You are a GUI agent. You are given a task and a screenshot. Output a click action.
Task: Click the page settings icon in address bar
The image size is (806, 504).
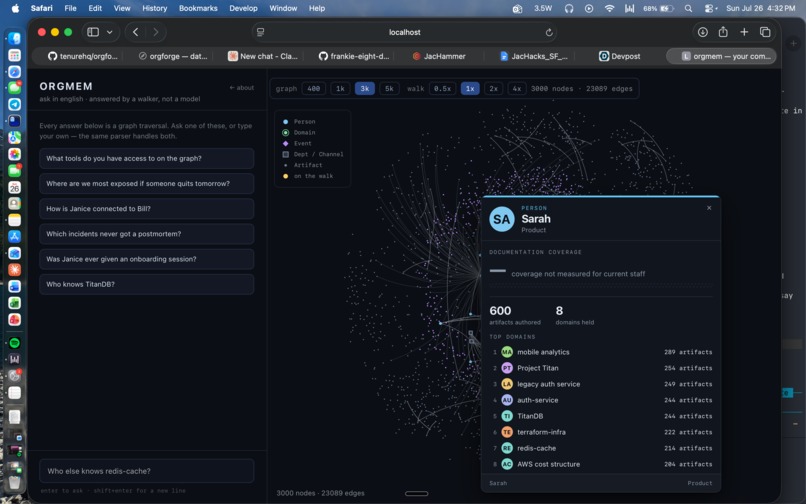(x=261, y=32)
